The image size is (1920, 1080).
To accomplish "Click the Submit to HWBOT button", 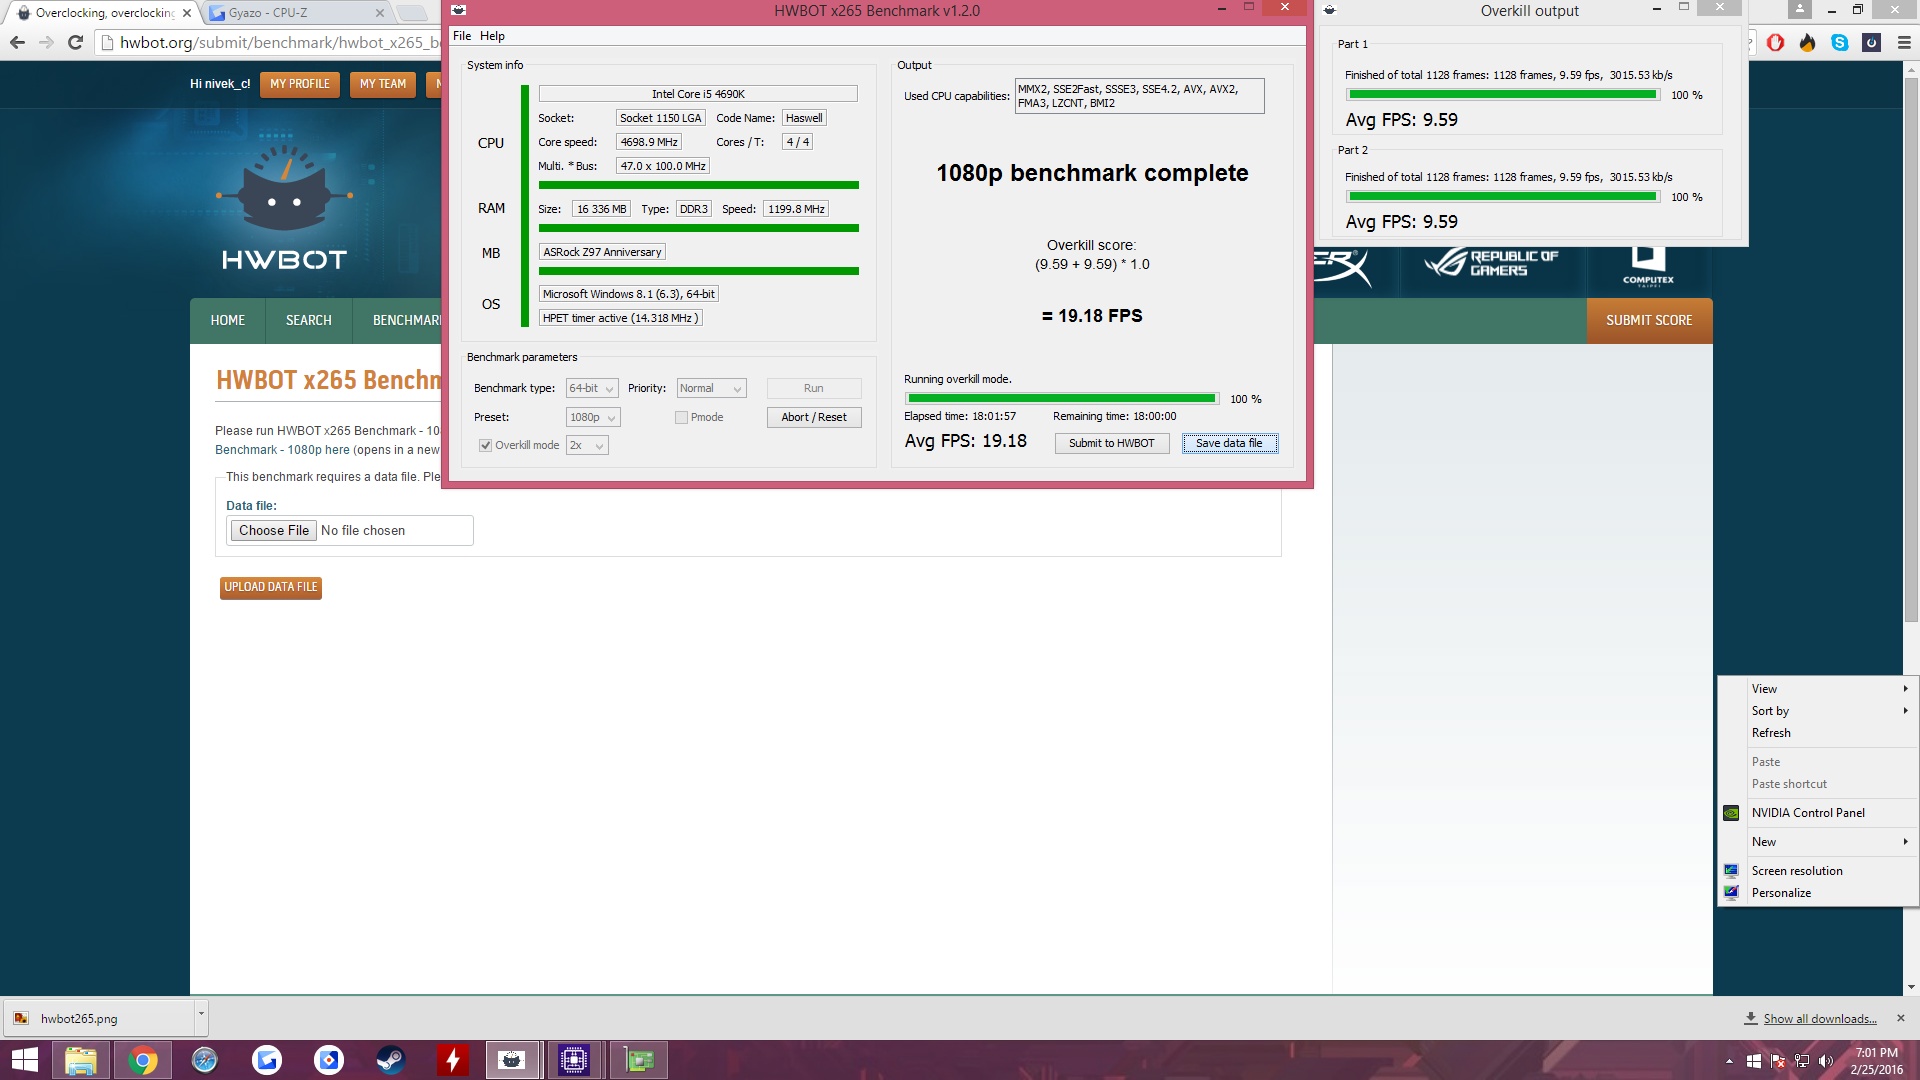I will pyautogui.click(x=1111, y=444).
